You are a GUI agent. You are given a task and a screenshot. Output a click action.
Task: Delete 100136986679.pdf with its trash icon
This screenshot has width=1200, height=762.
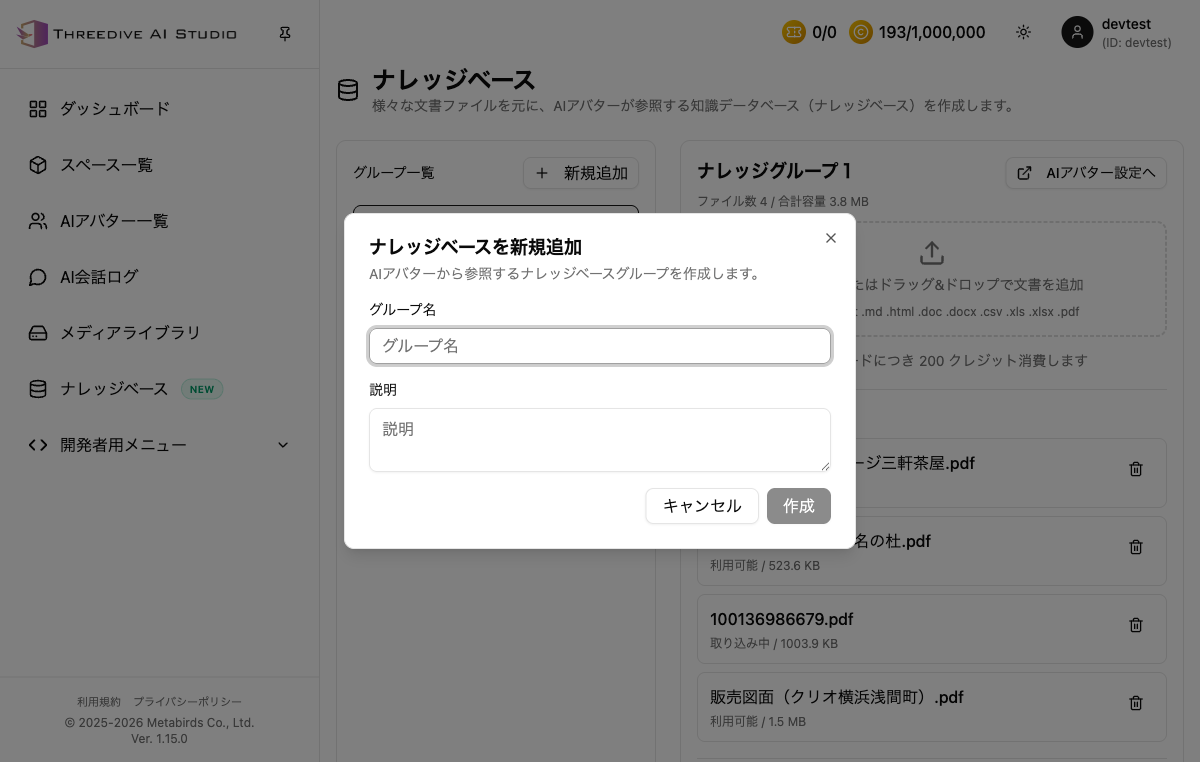(1136, 625)
